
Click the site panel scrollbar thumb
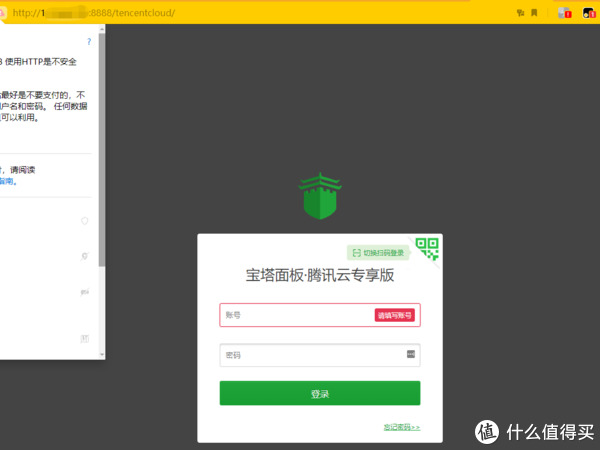pyautogui.click(x=102, y=149)
